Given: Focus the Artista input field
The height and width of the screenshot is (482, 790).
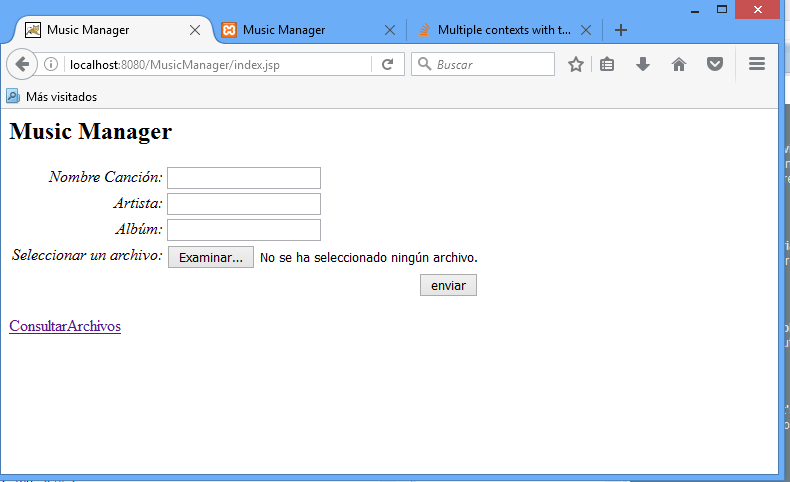Looking at the screenshot, I should tap(243, 204).
